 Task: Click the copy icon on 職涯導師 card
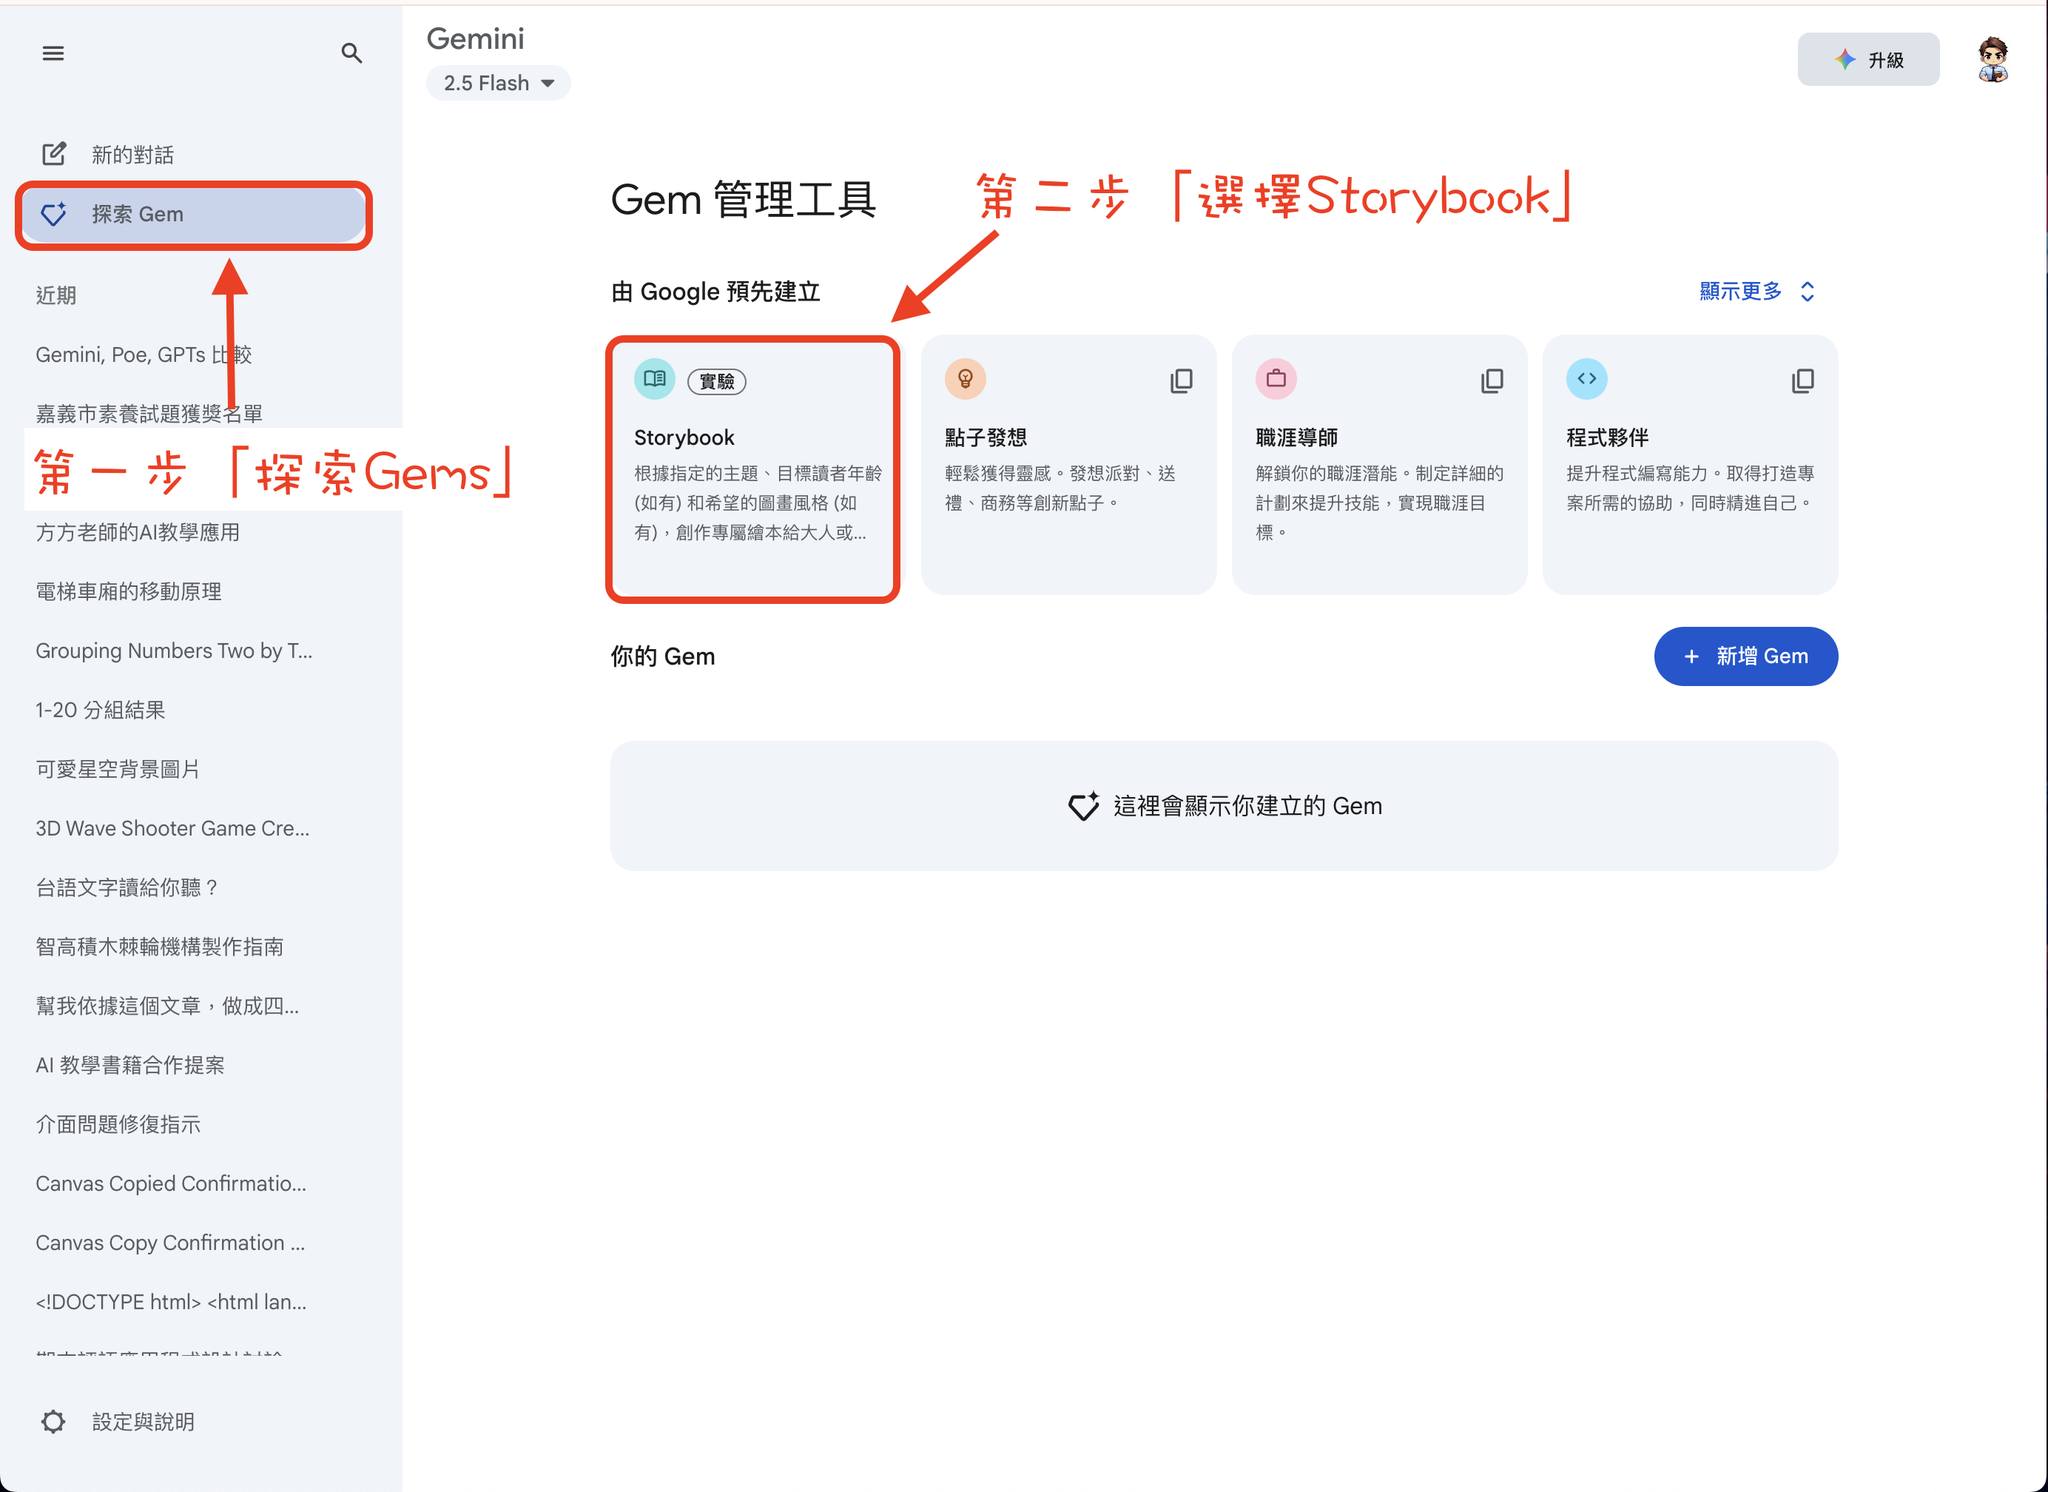click(x=1492, y=381)
